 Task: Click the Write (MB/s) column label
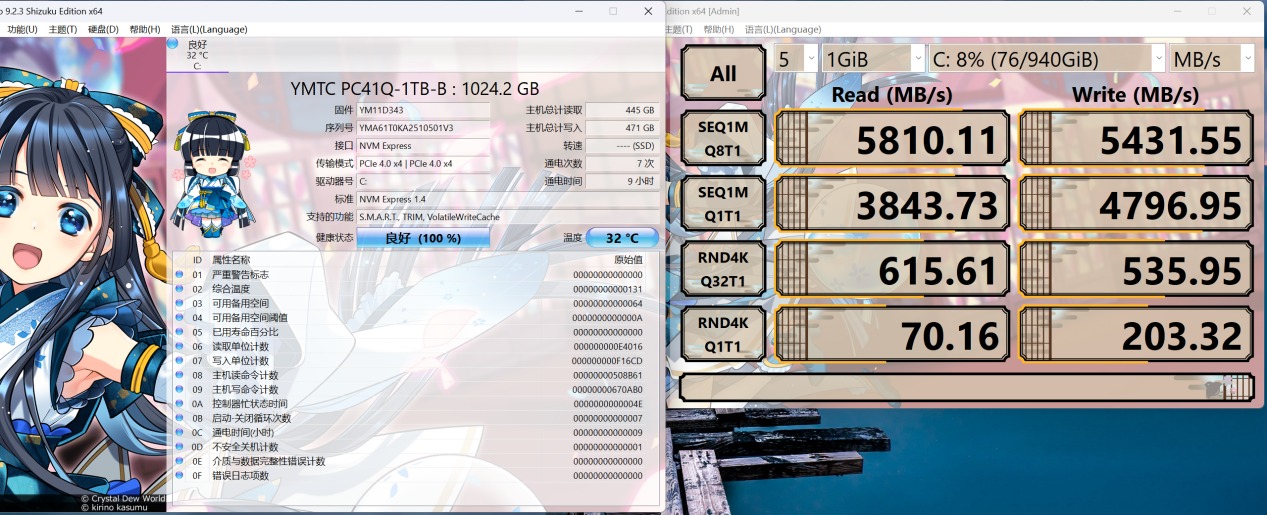click(x=1135, y=95)
